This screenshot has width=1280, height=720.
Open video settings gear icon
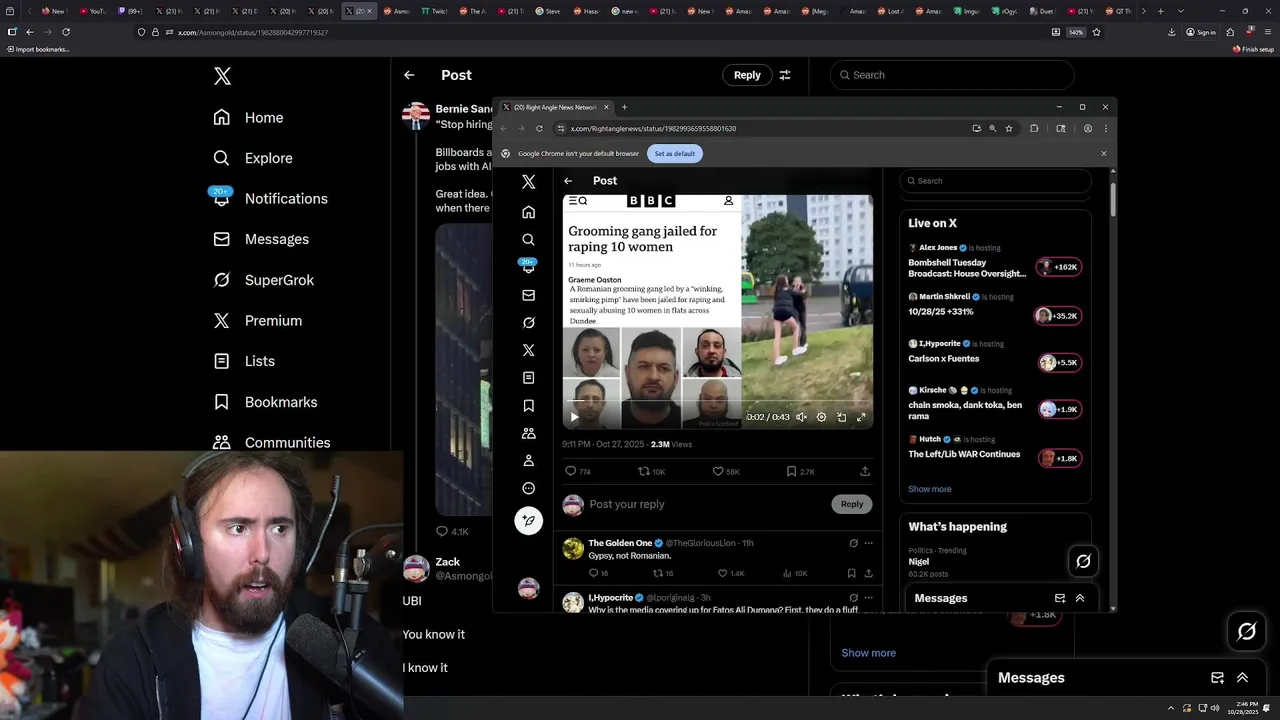point(821,417)
